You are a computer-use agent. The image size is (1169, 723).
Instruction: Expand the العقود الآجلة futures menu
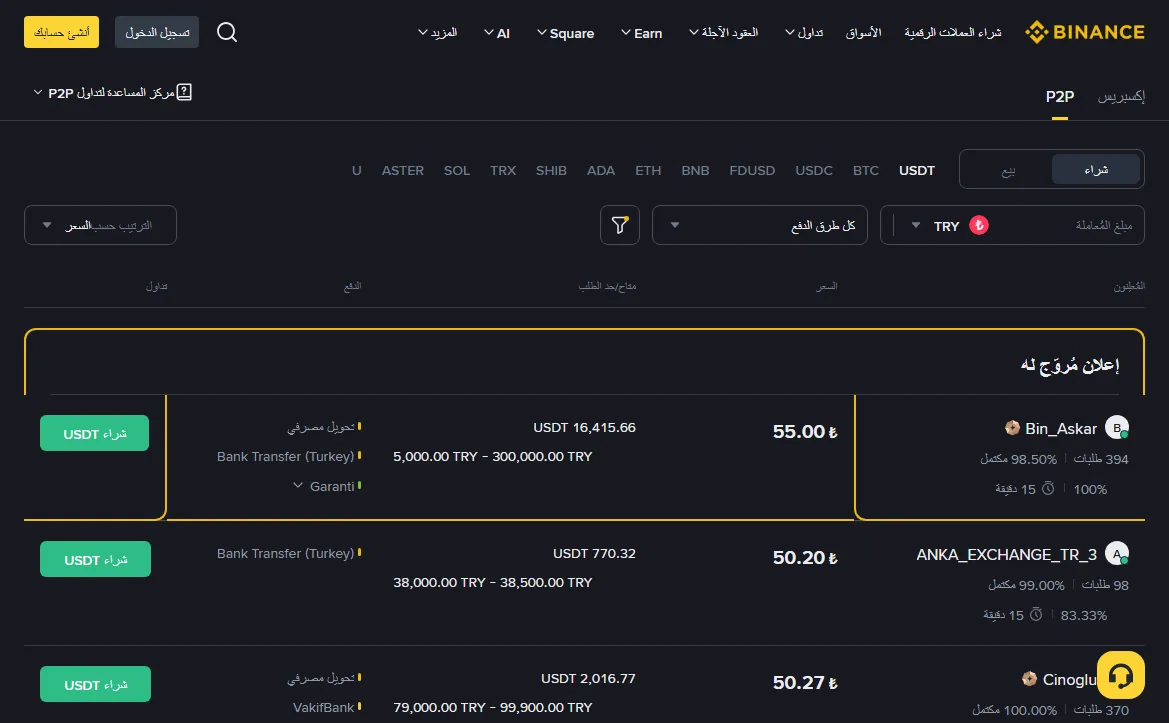pos(723,33)
